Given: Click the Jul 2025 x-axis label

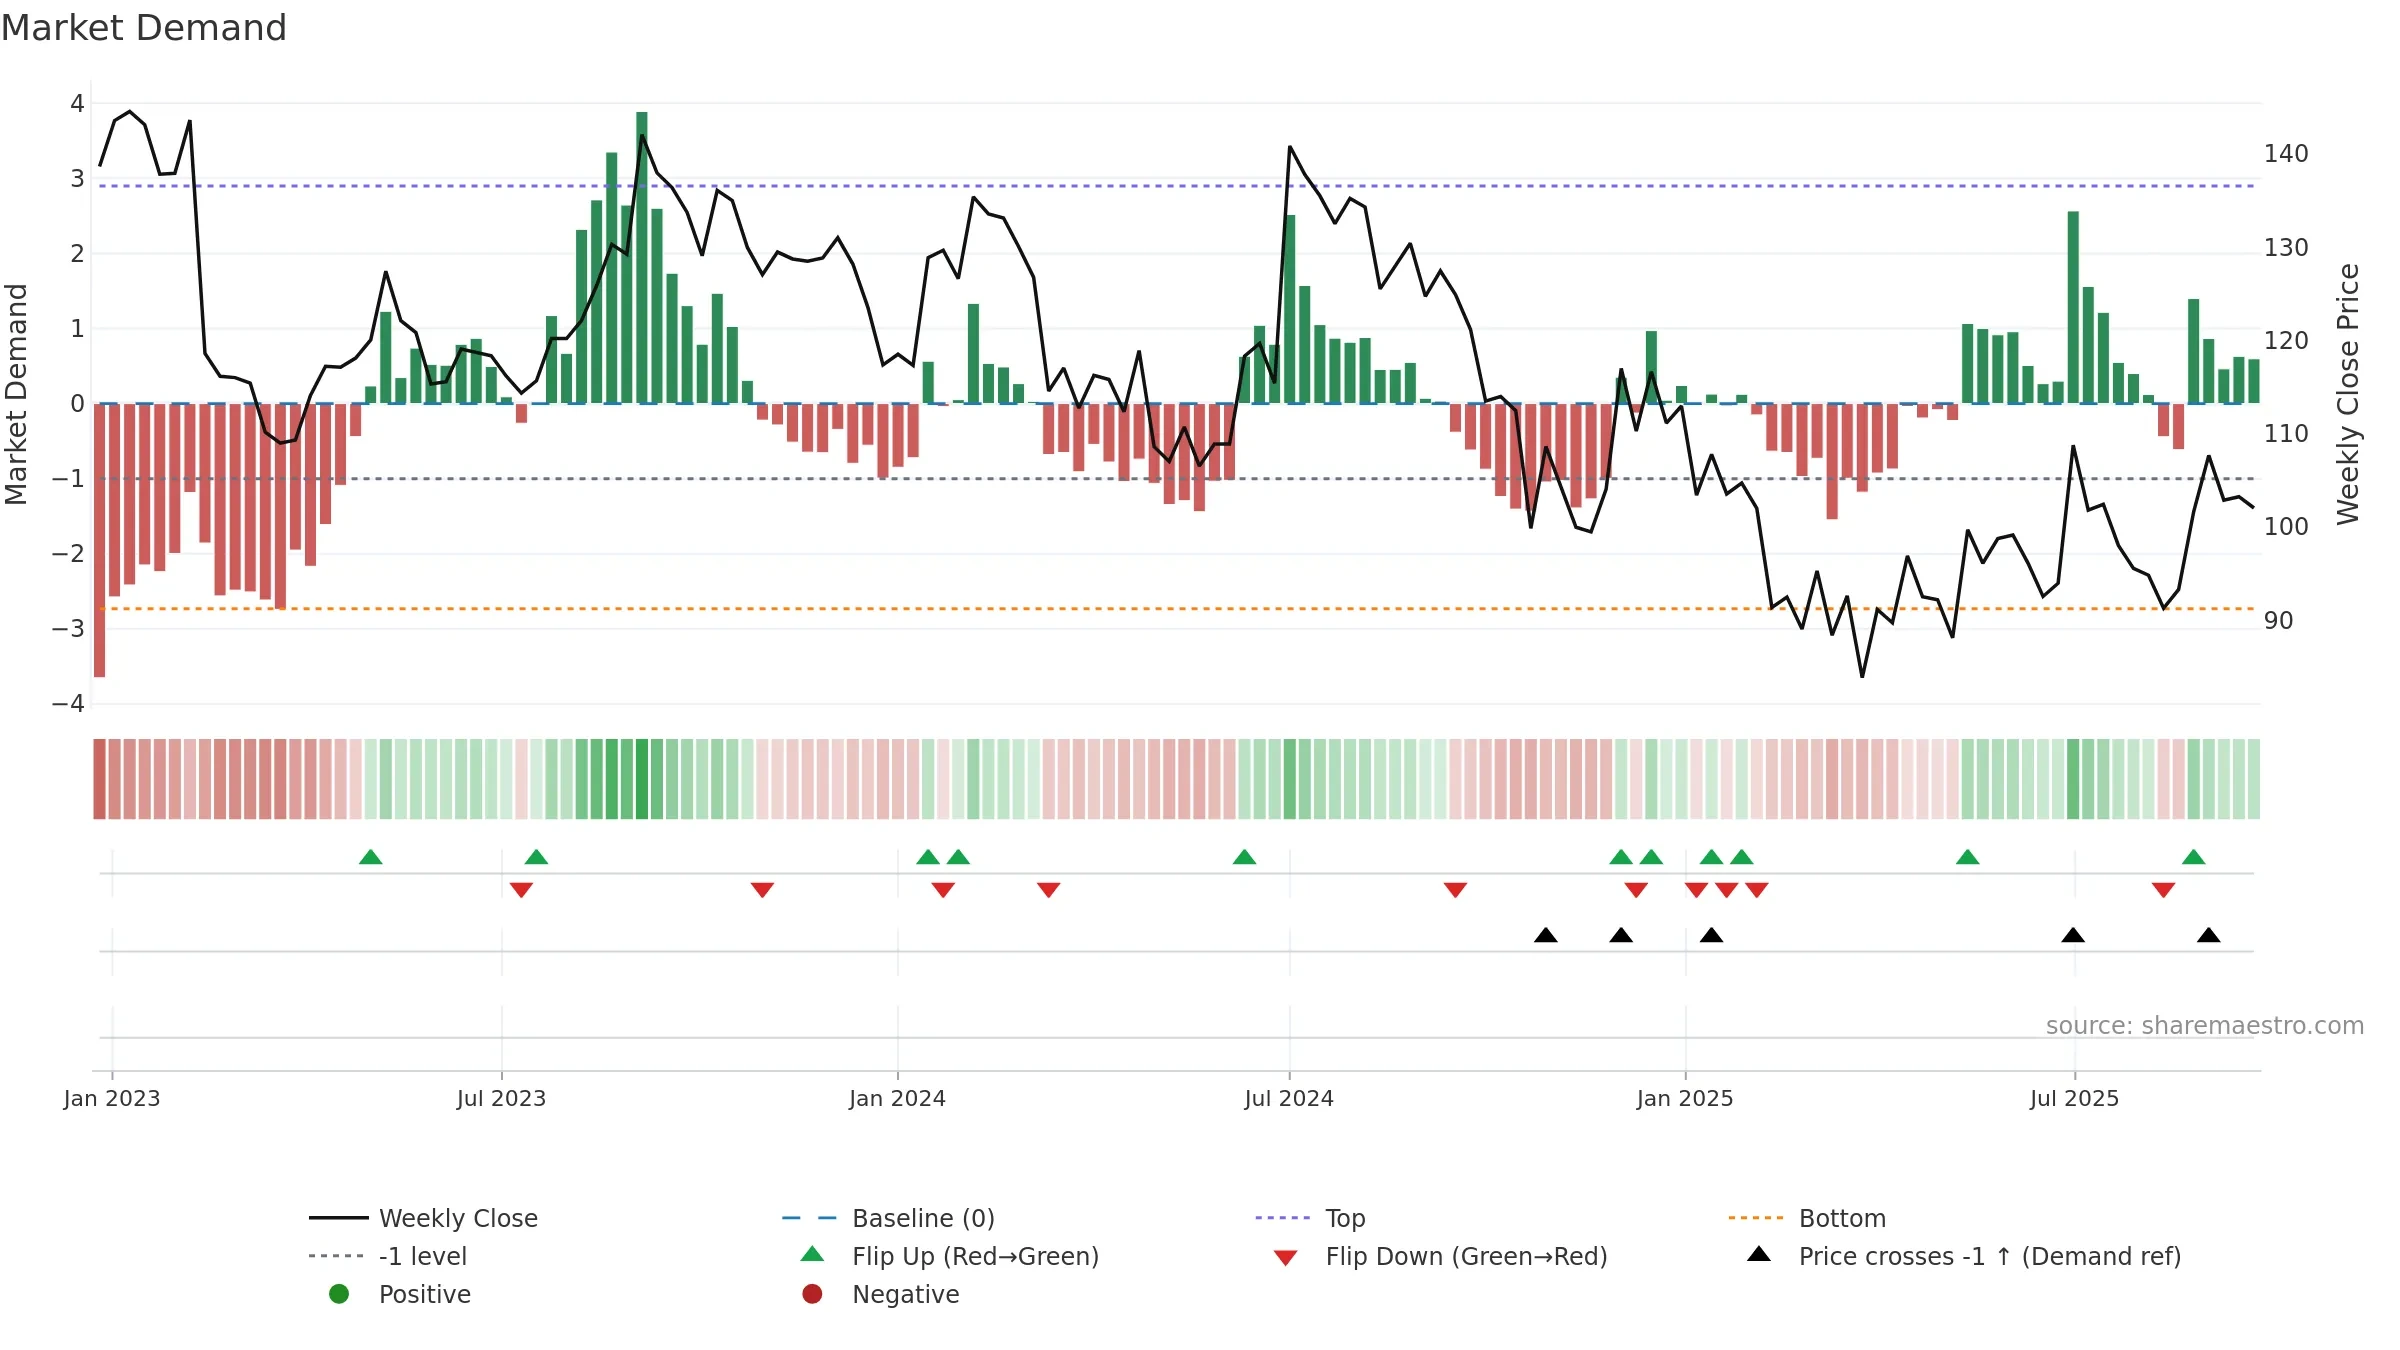Looking at the screenshot, I should point(2074,1098).
